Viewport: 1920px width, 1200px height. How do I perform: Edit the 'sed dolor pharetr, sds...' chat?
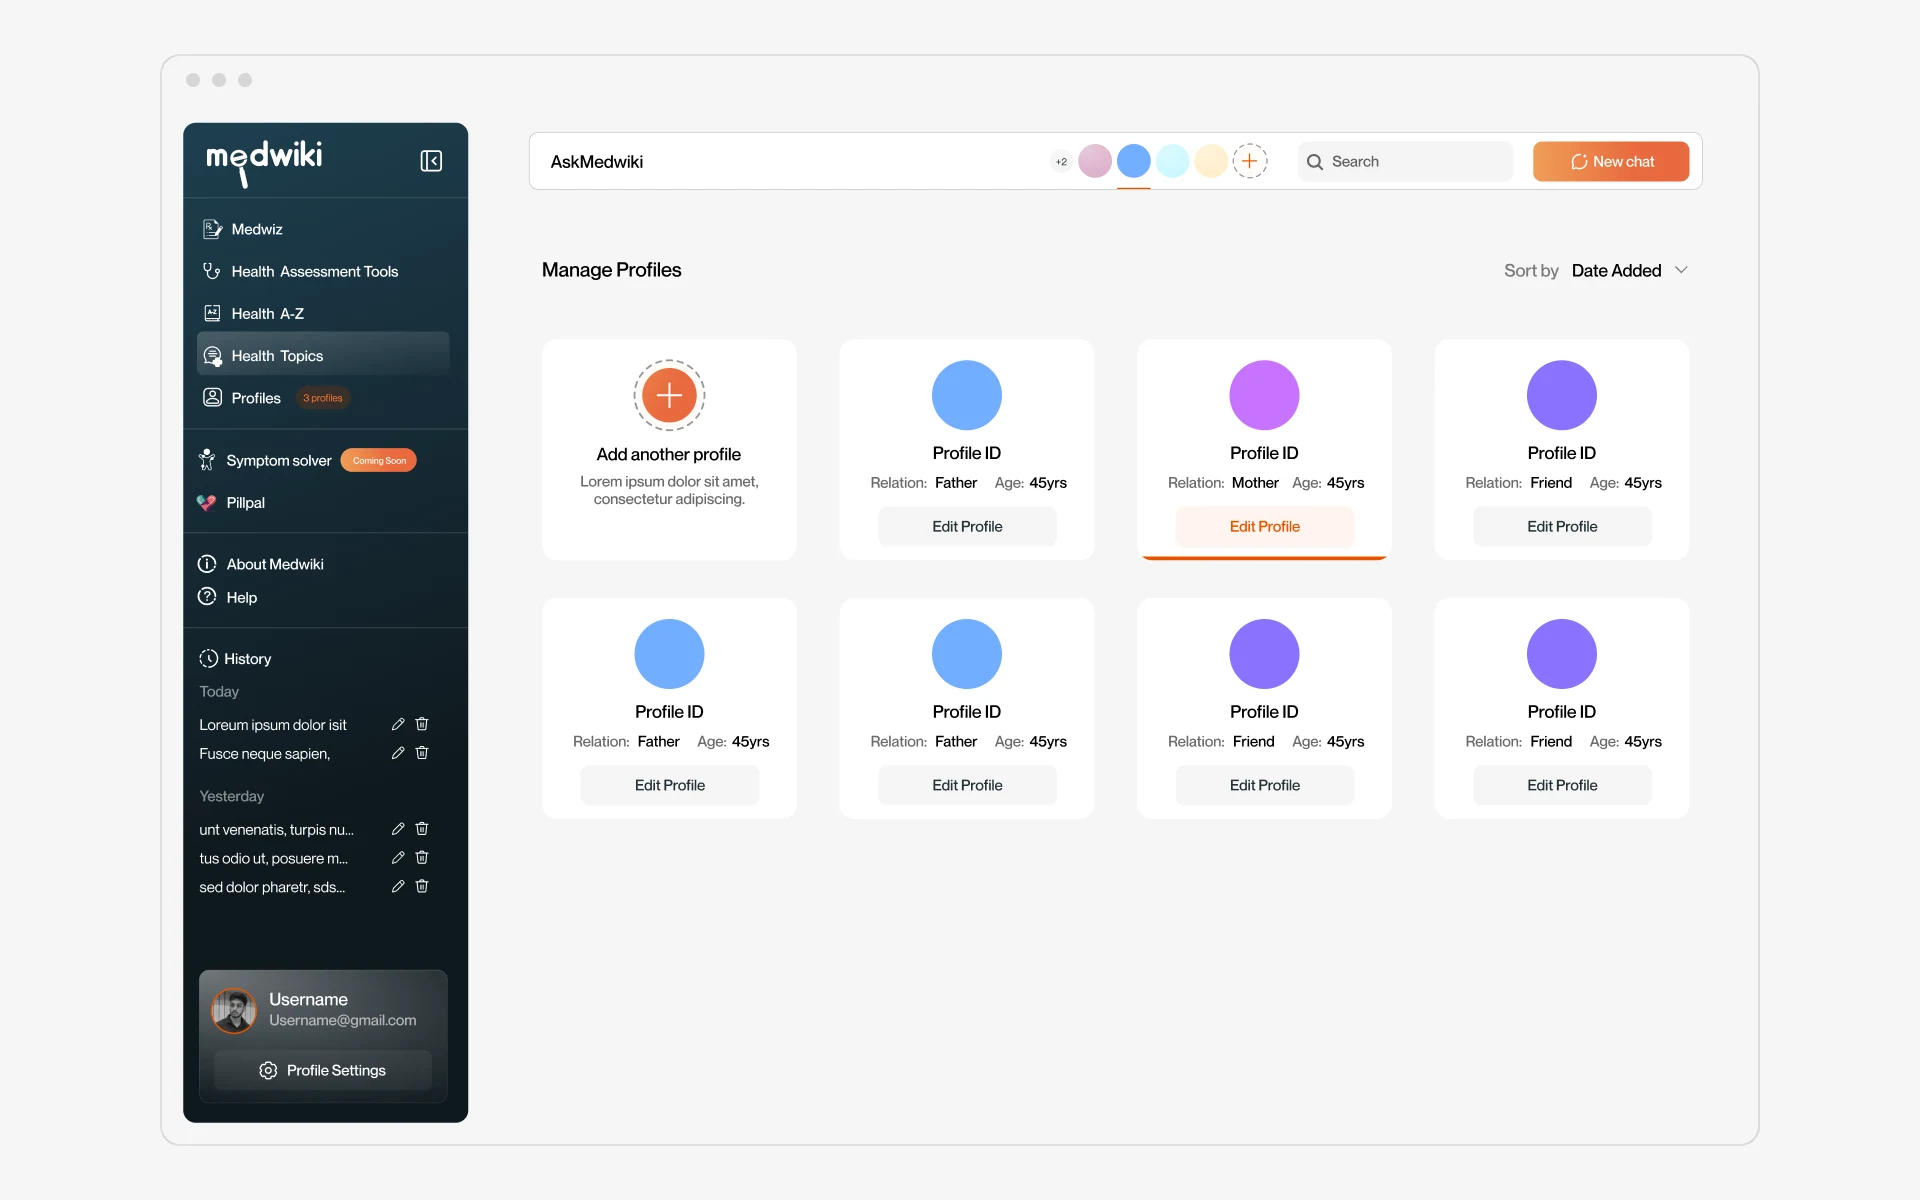tap(398, 887)
